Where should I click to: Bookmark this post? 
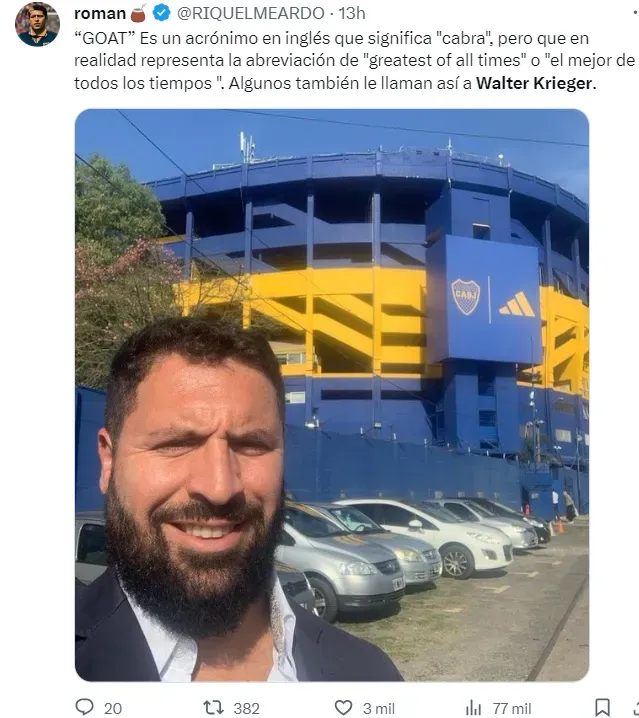pos(602,707)
